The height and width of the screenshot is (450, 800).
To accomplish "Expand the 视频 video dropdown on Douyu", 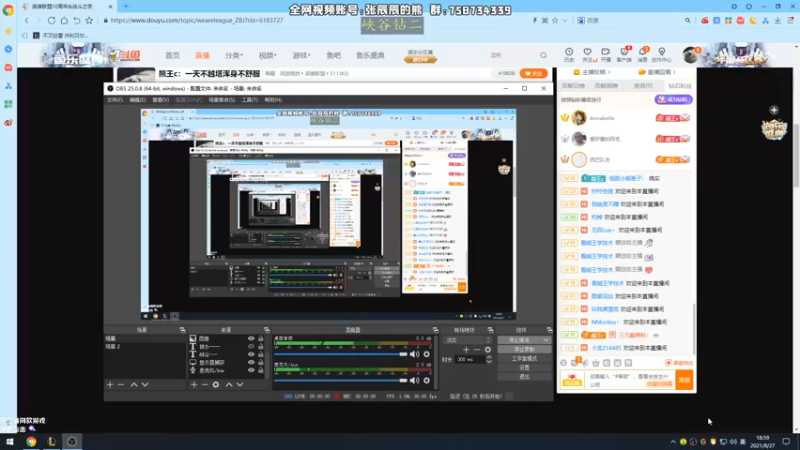I will (267, 55).
